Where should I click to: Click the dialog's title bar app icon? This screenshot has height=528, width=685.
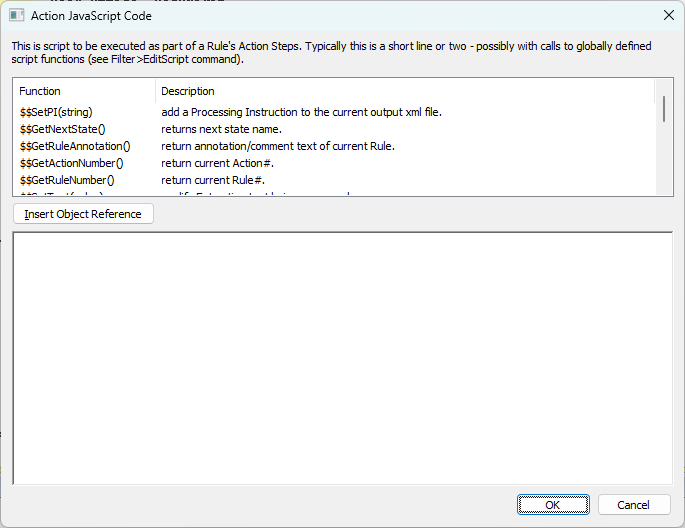coord(17,16)
